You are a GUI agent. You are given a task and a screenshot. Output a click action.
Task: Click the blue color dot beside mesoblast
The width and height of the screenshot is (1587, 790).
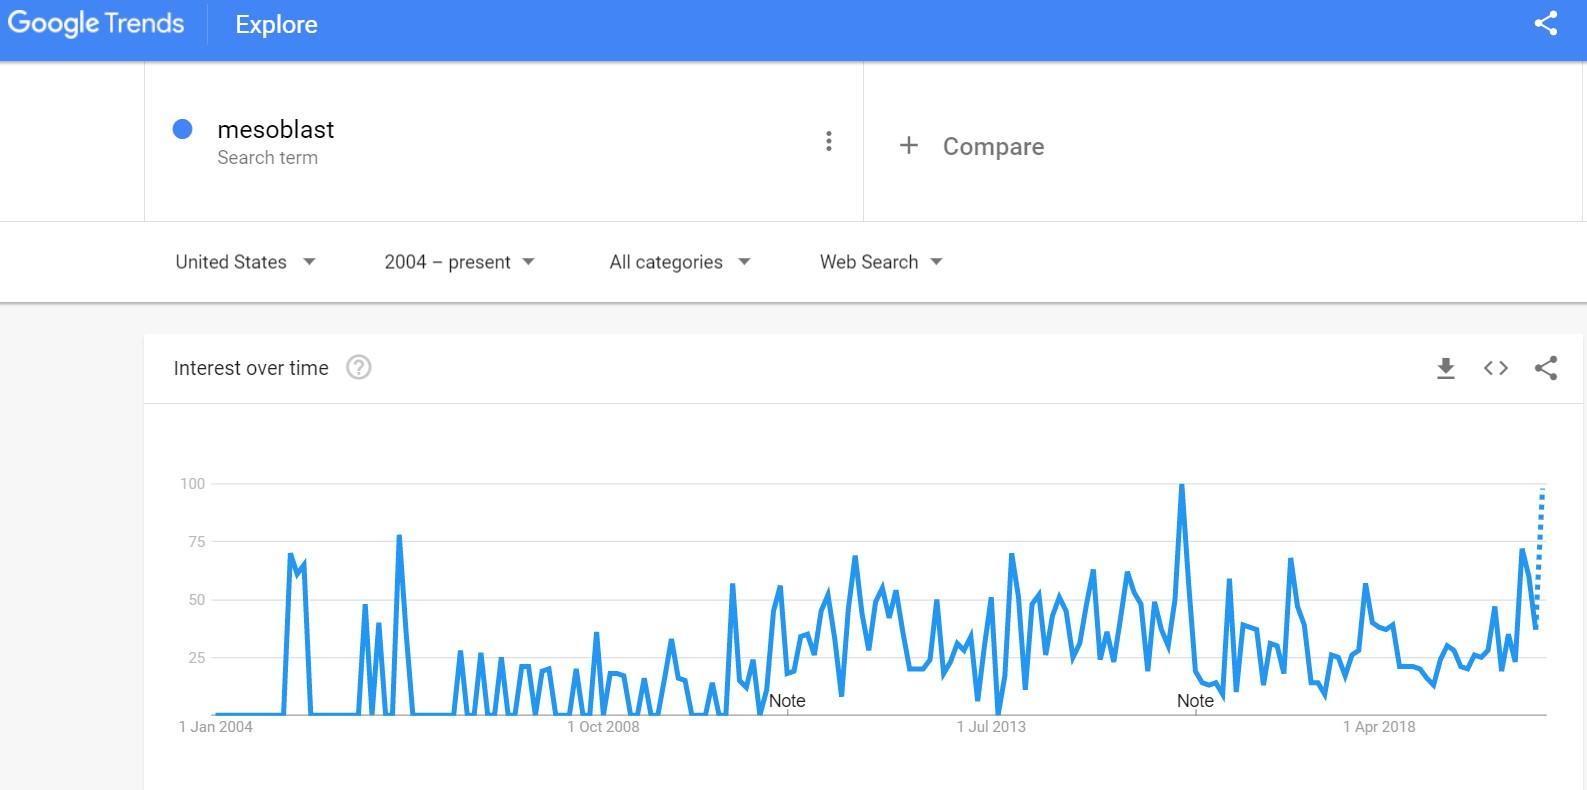(182, 129)
